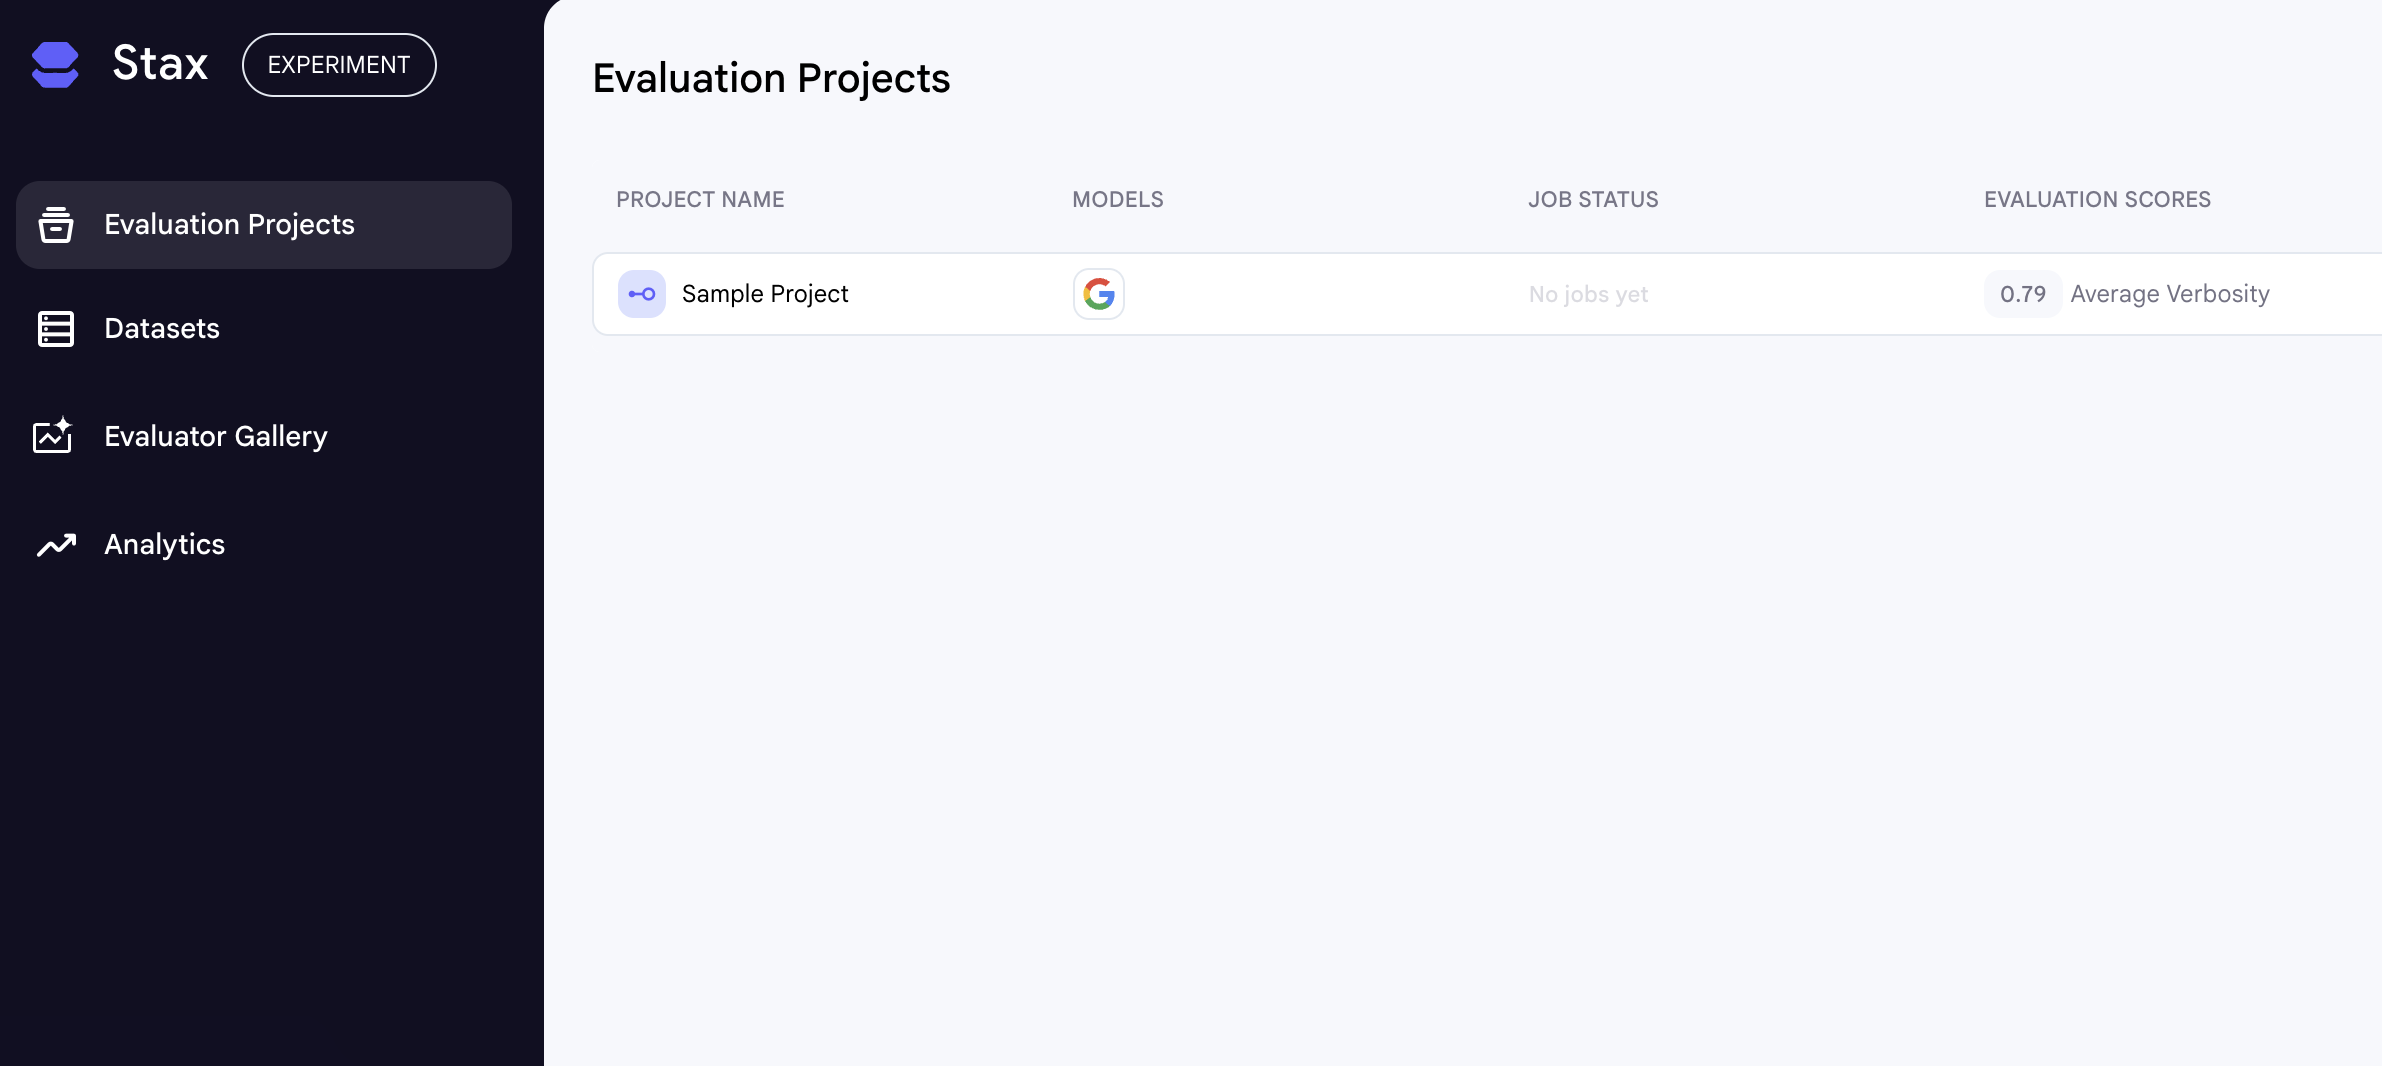Image resolution: width=2382 pixels, height=1066 pixels.
Task: Click the Stax brand name text
Action: (x=160, y=64)
